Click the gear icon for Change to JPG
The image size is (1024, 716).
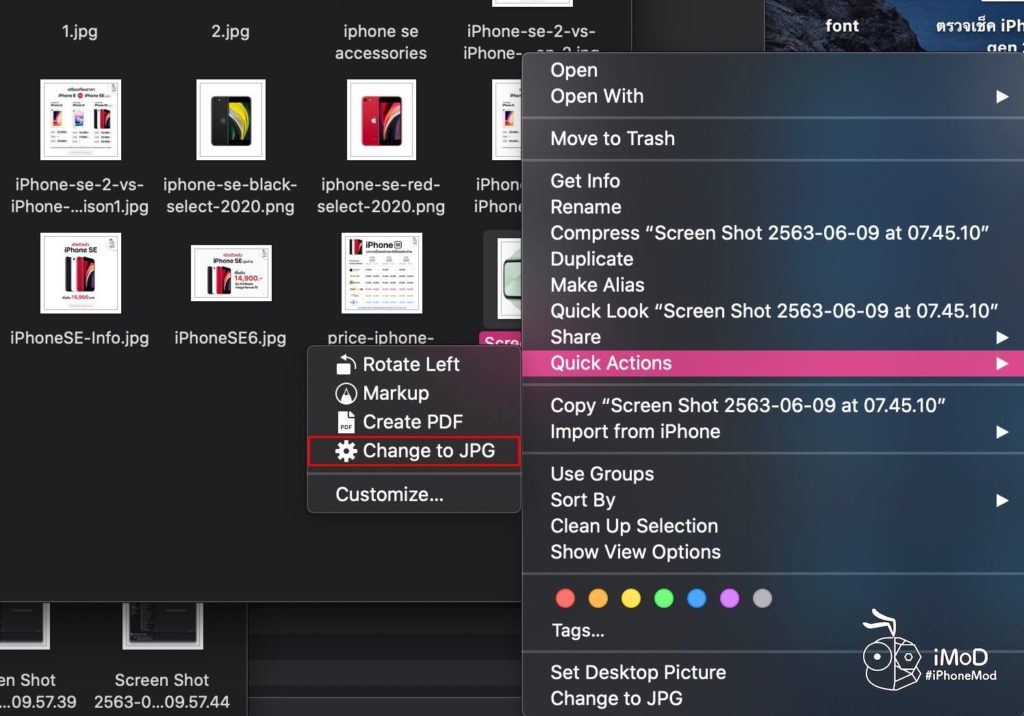coord(346,451)
